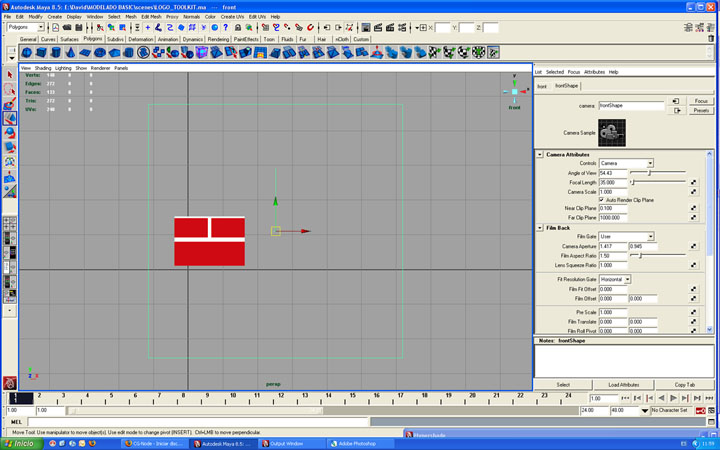
Task: Click the Focus button
Action: pos(701,101)
